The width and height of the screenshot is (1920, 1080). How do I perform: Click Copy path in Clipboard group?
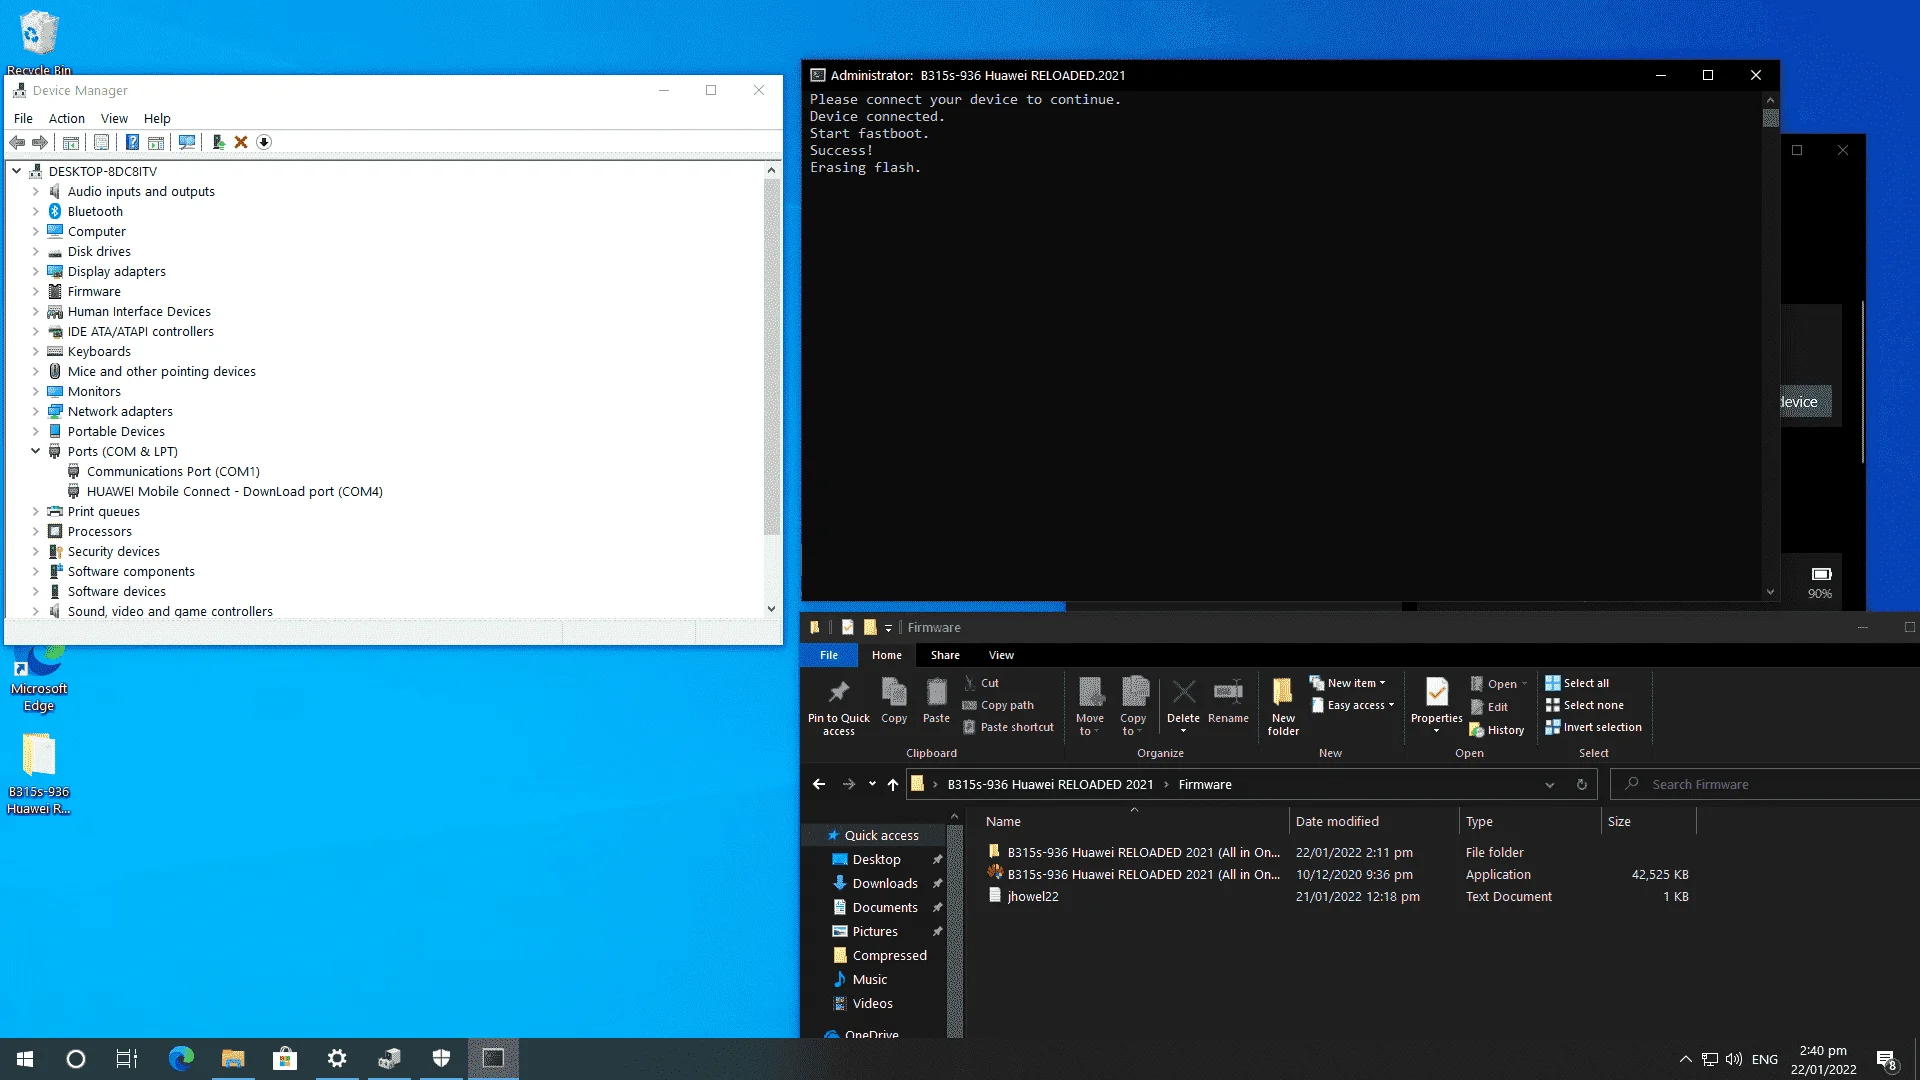tap(998, 705)
